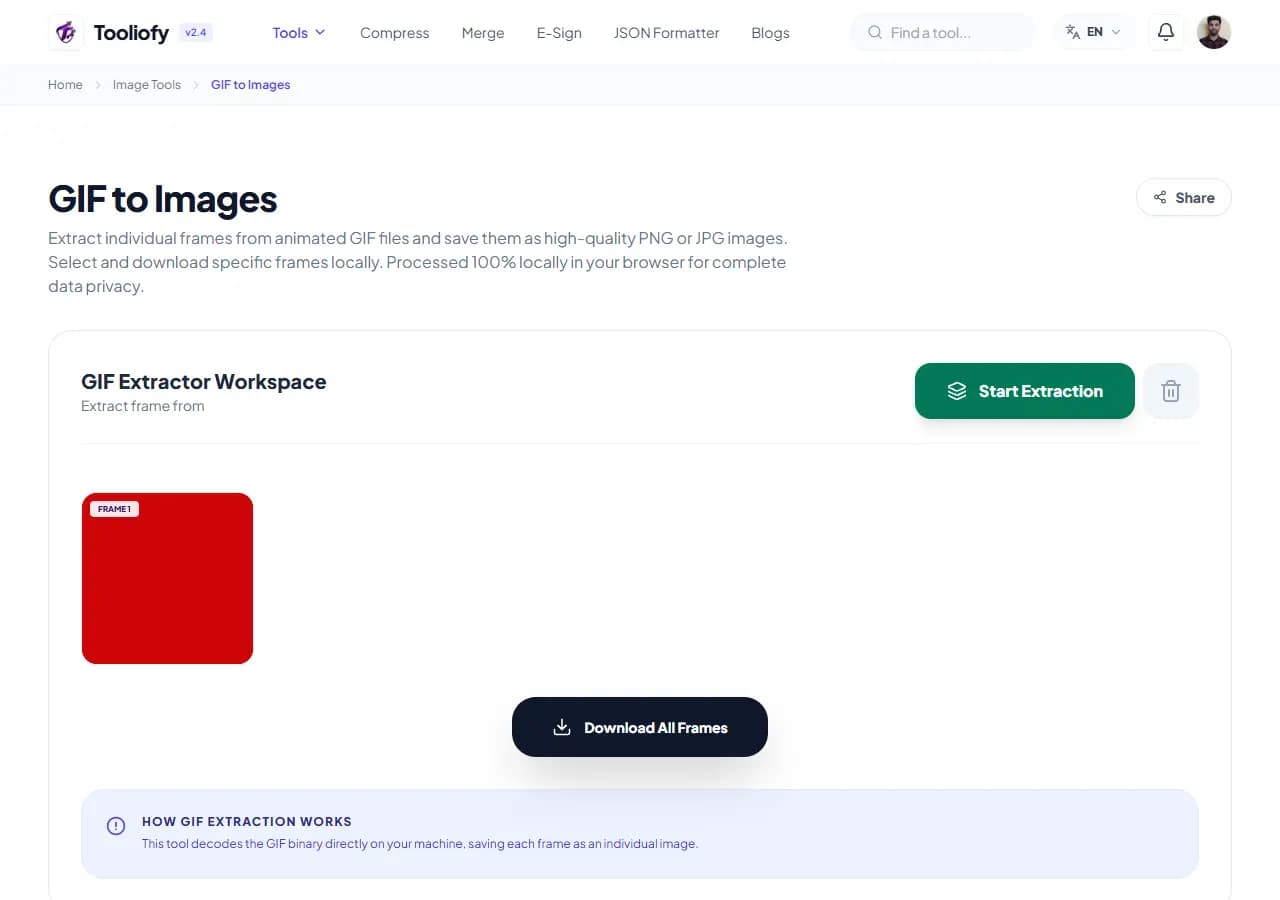Open the Merge menu item

pos(483,33)
